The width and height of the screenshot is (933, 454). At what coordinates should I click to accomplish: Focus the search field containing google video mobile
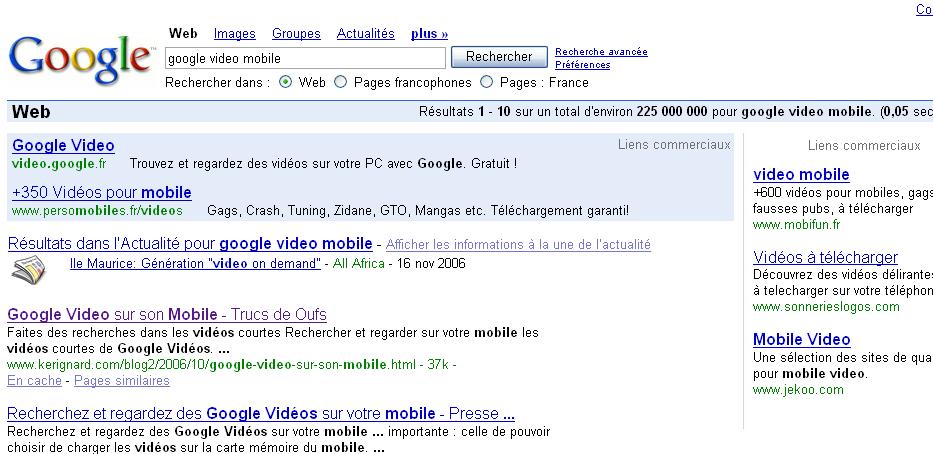coord(305,58)
